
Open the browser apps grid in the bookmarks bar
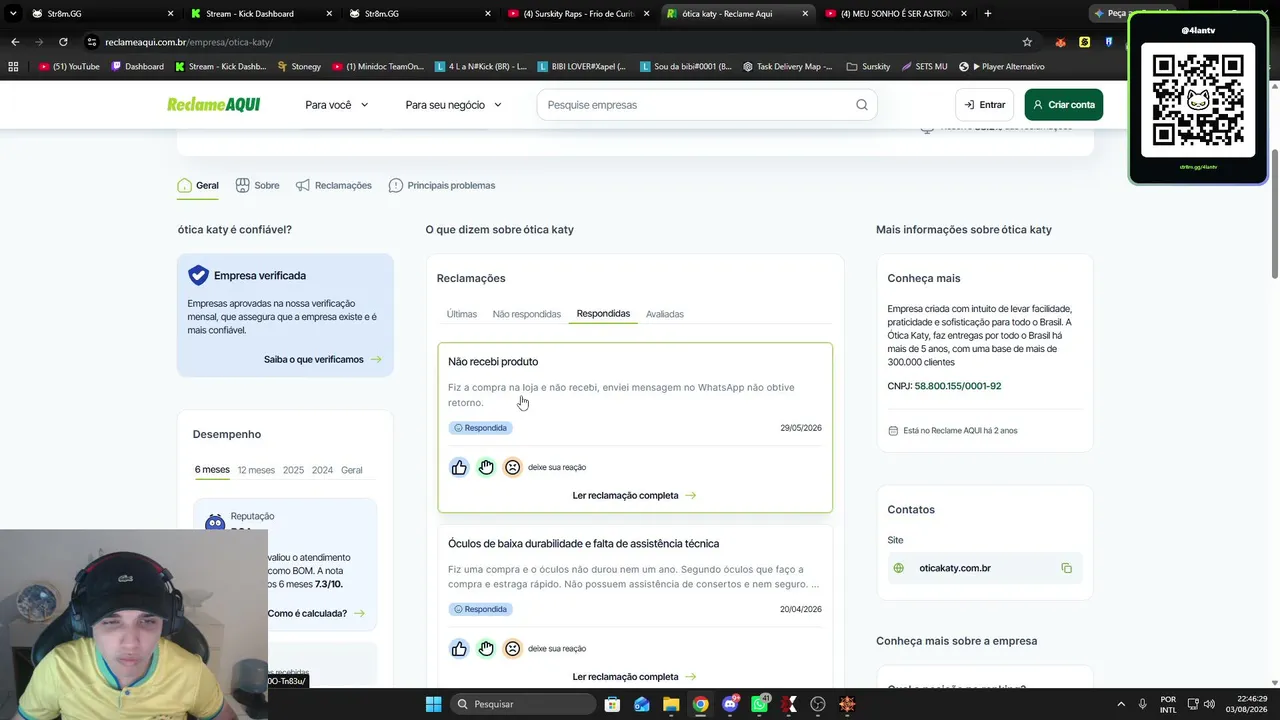point(13,66)
